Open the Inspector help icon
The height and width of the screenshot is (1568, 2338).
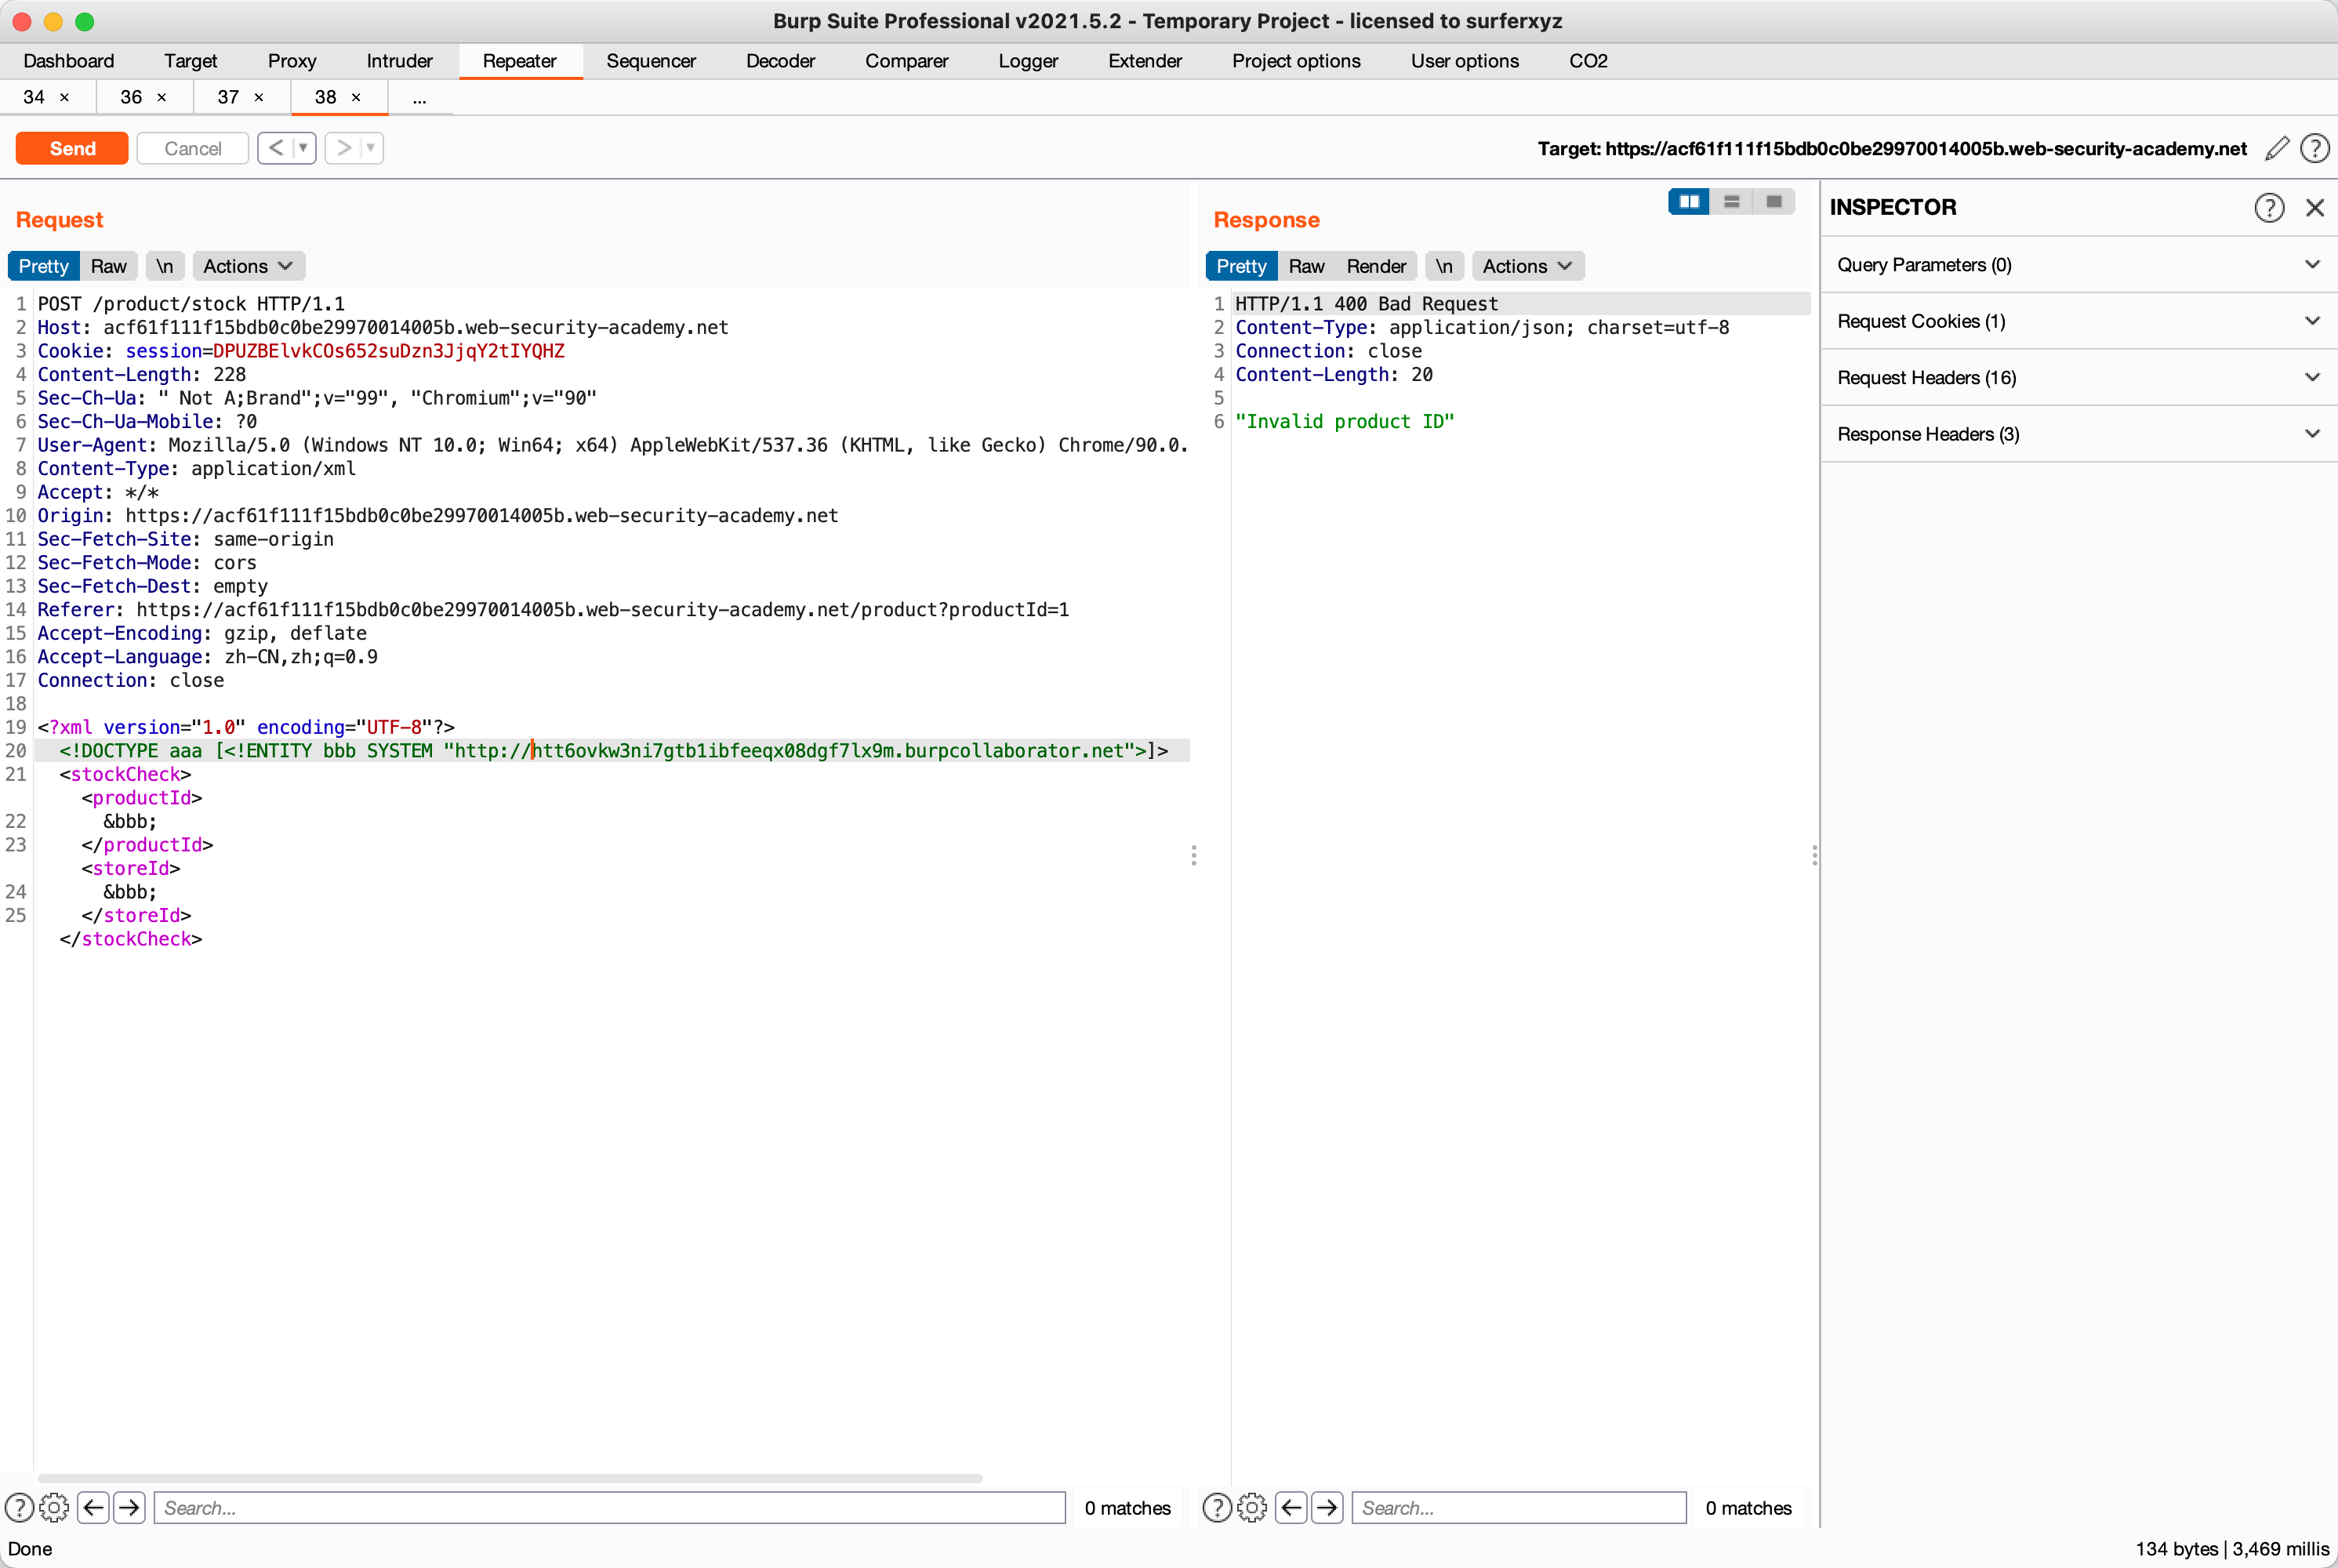click(2269, 207)
